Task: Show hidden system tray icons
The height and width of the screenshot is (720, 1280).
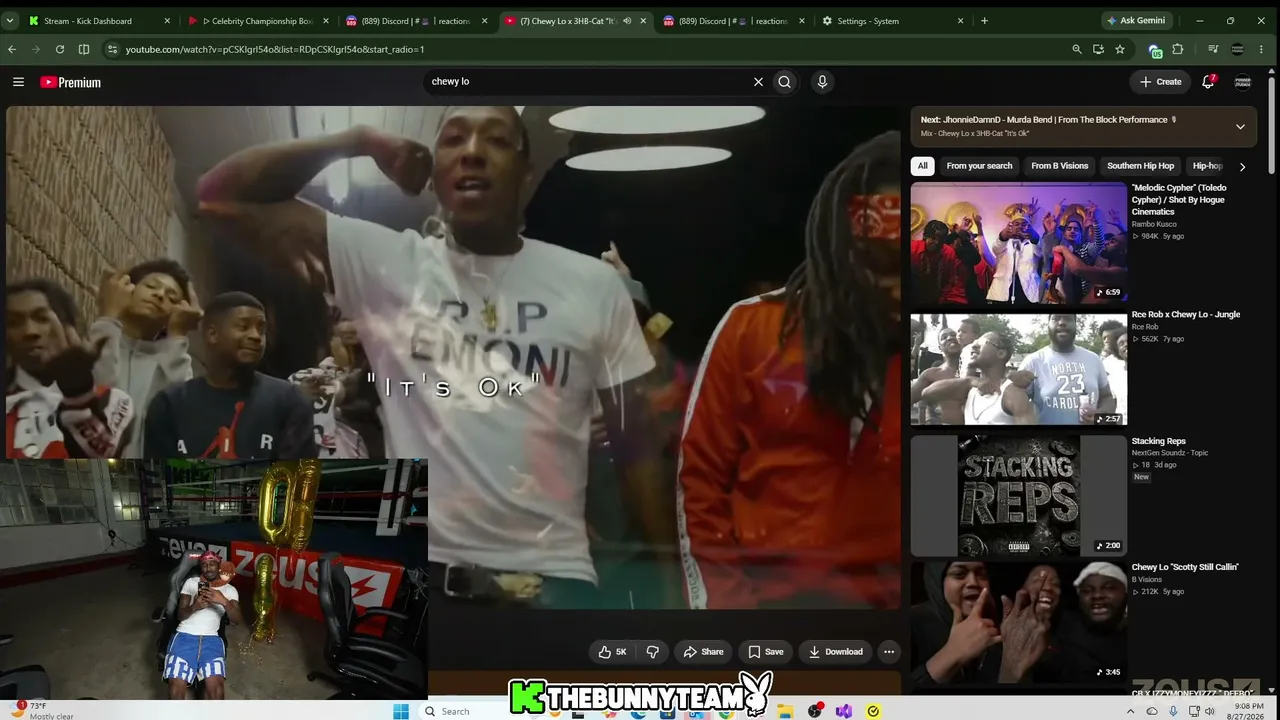Action: pos(1131,711)
